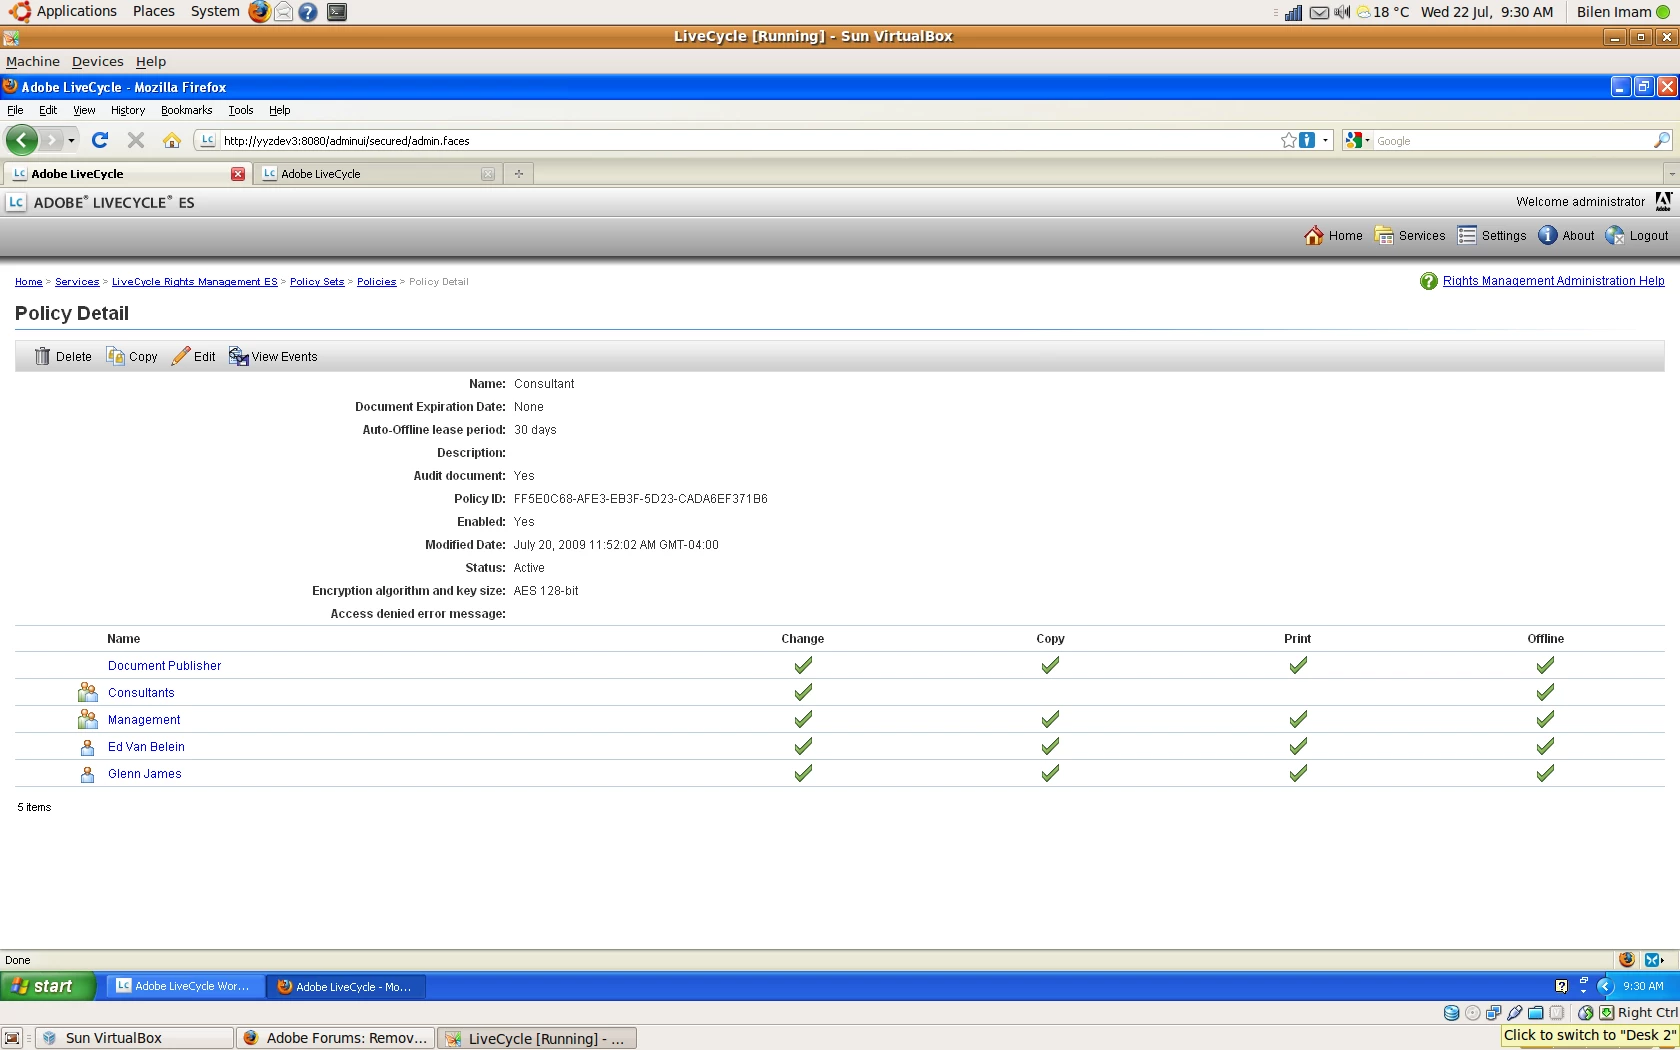1680x1050 pixels.
Task: Open the list all tabs dropdown
Action: click(1671, 173)
